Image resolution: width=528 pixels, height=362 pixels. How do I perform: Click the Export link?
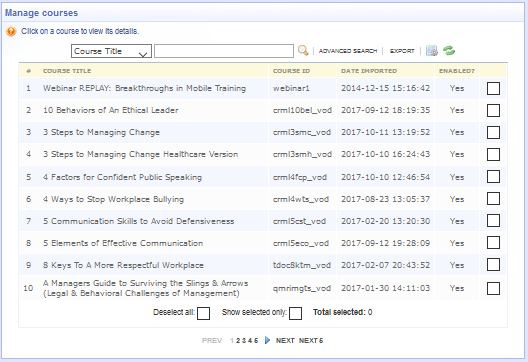(402, 51)
